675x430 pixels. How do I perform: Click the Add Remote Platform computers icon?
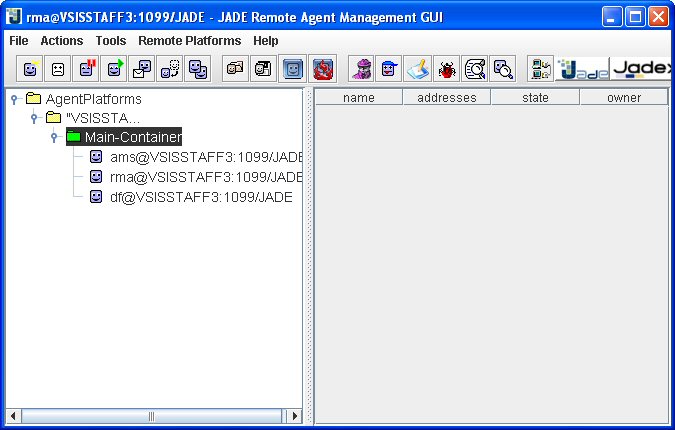coord(541,68)
